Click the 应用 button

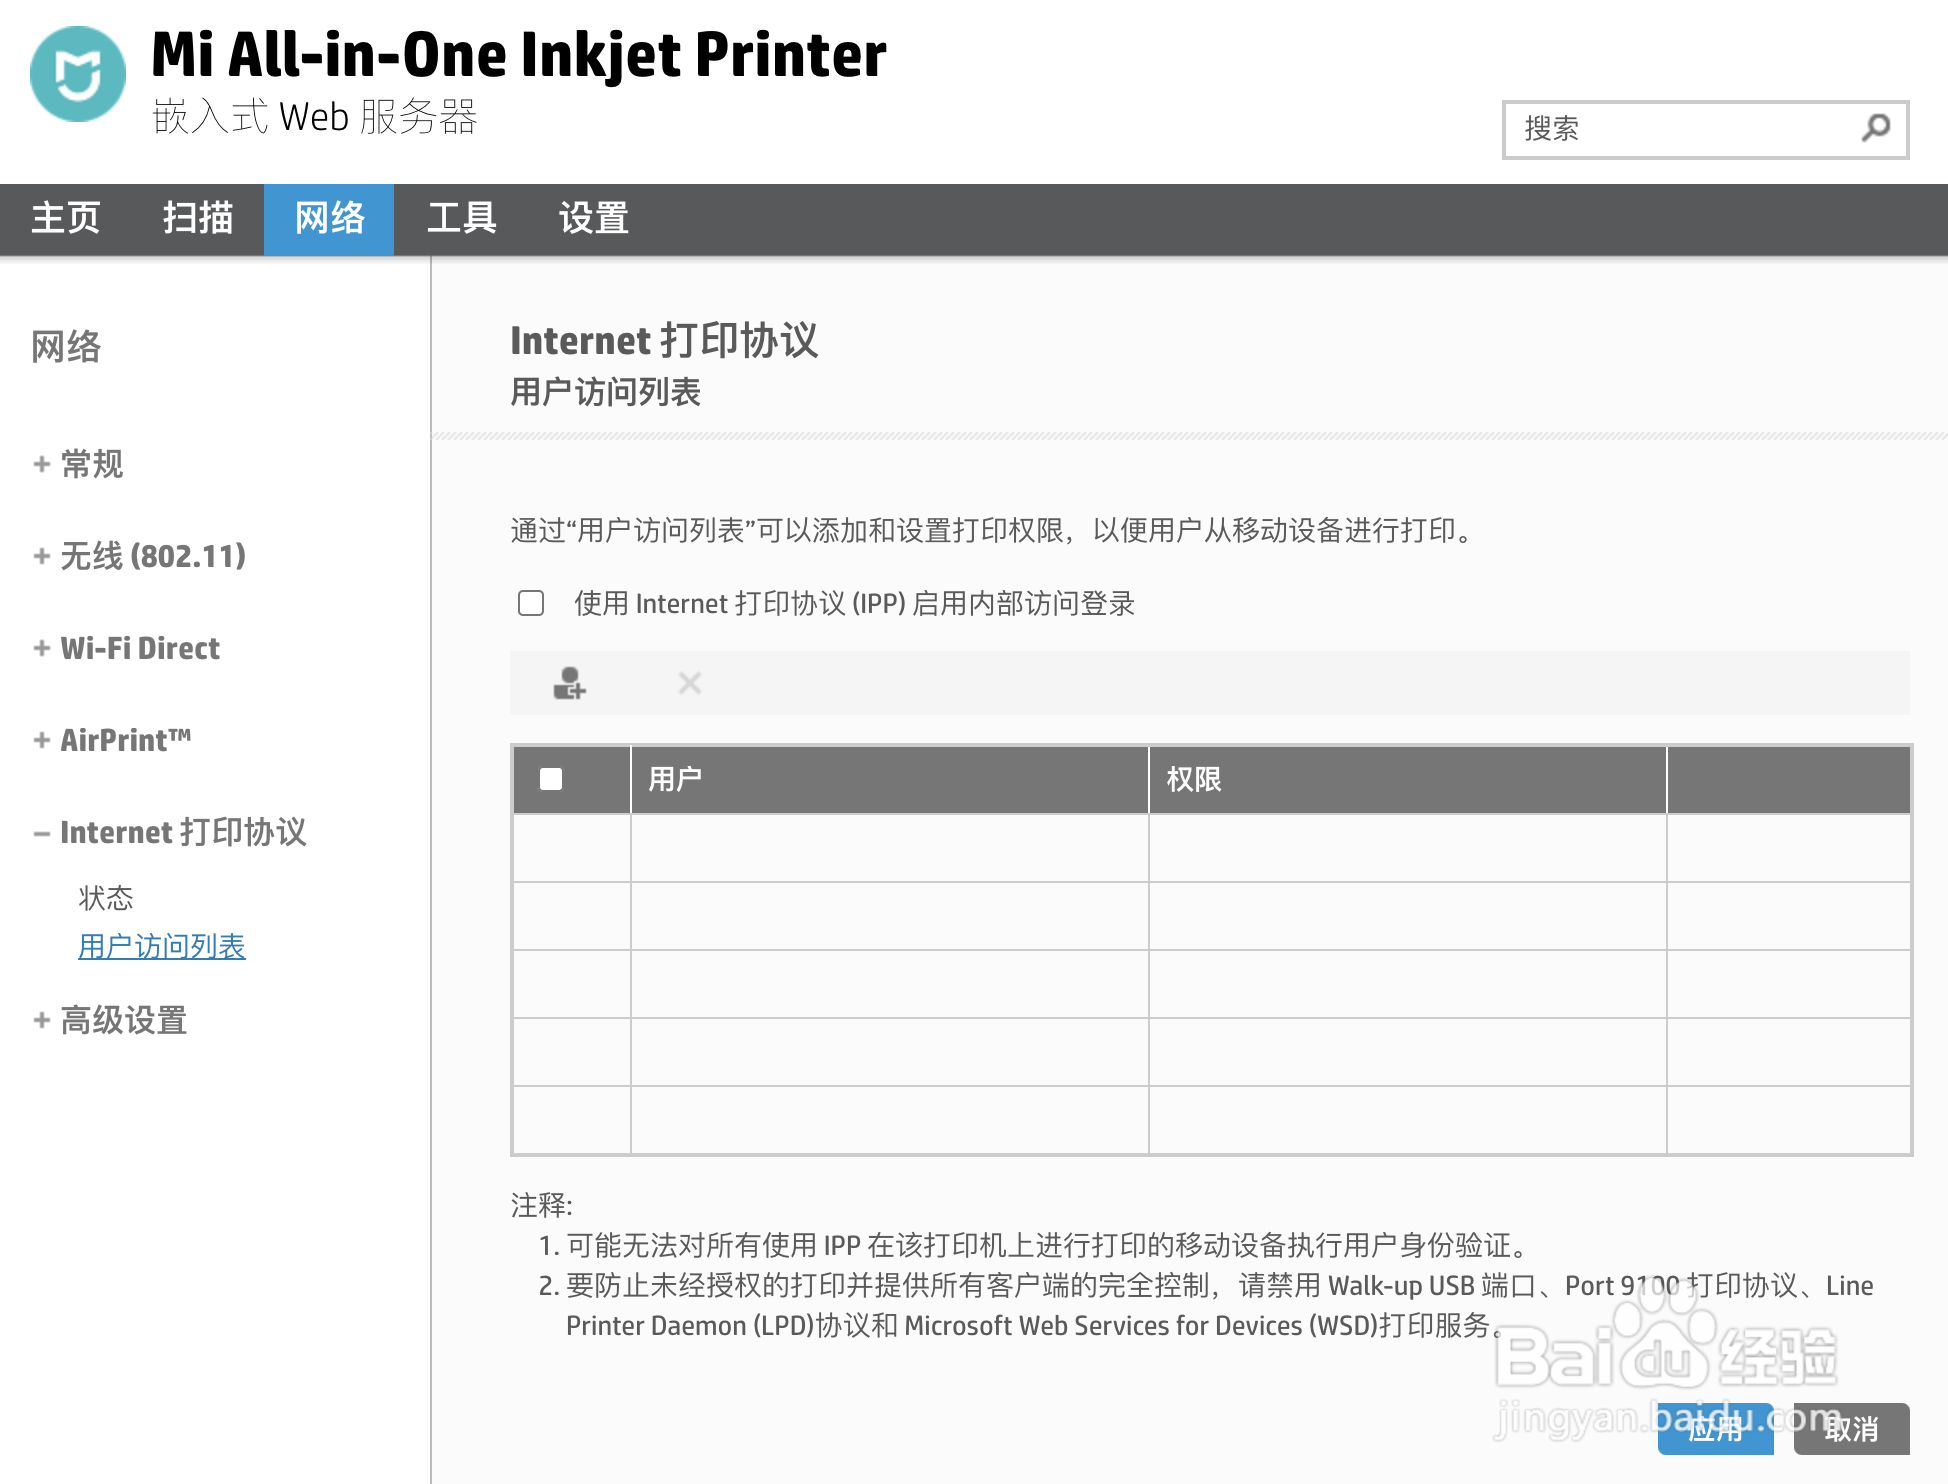click(x=1715, y=1429)
